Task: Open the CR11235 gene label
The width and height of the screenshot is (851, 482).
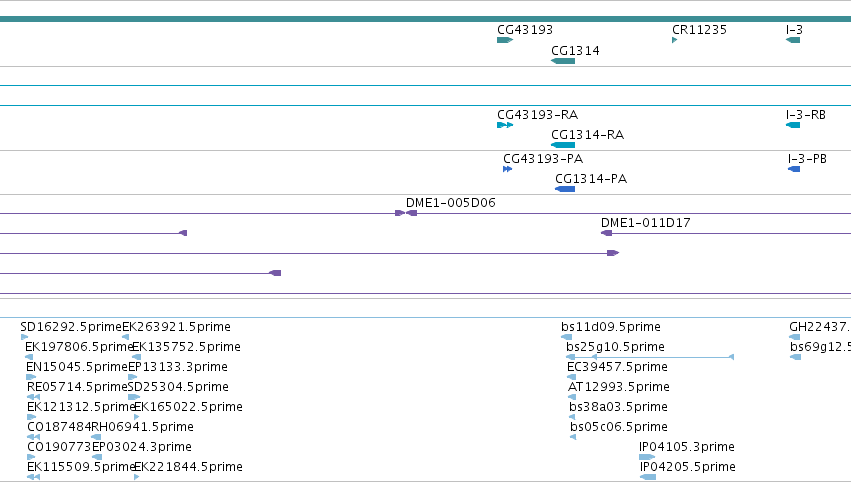Action: (x=699, y=30)
